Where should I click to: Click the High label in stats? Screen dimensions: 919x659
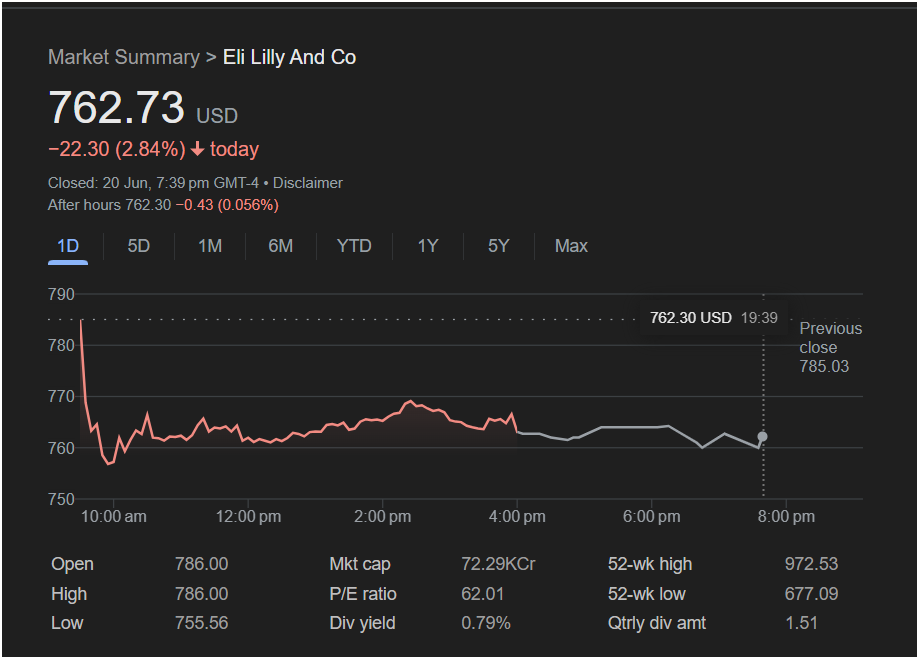coord(69,594)
